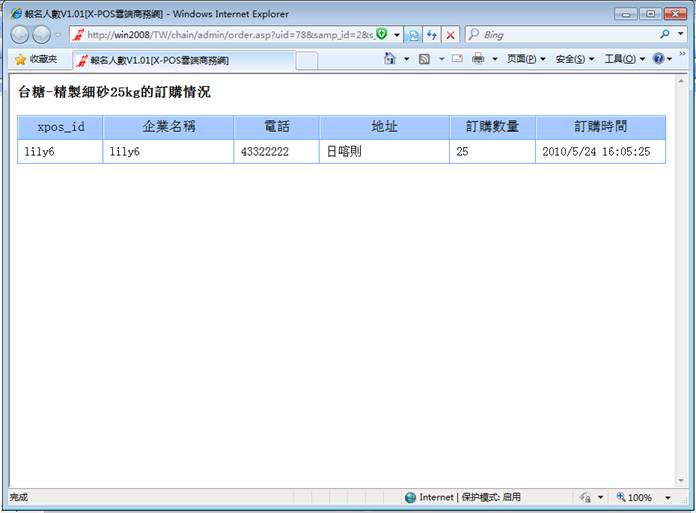Expand the address bar history dropdown arrow
The image size is (696, 513).
[397, 34]
